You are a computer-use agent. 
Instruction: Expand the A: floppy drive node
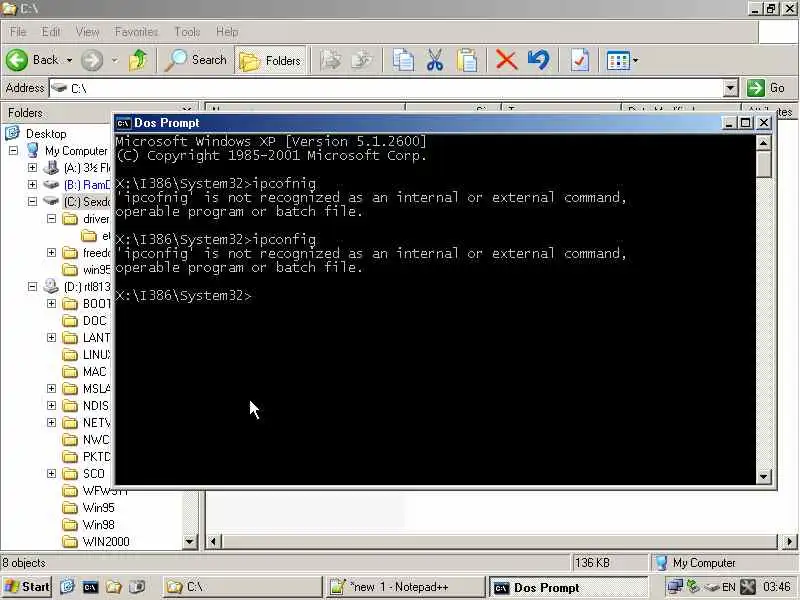point(32,167)
